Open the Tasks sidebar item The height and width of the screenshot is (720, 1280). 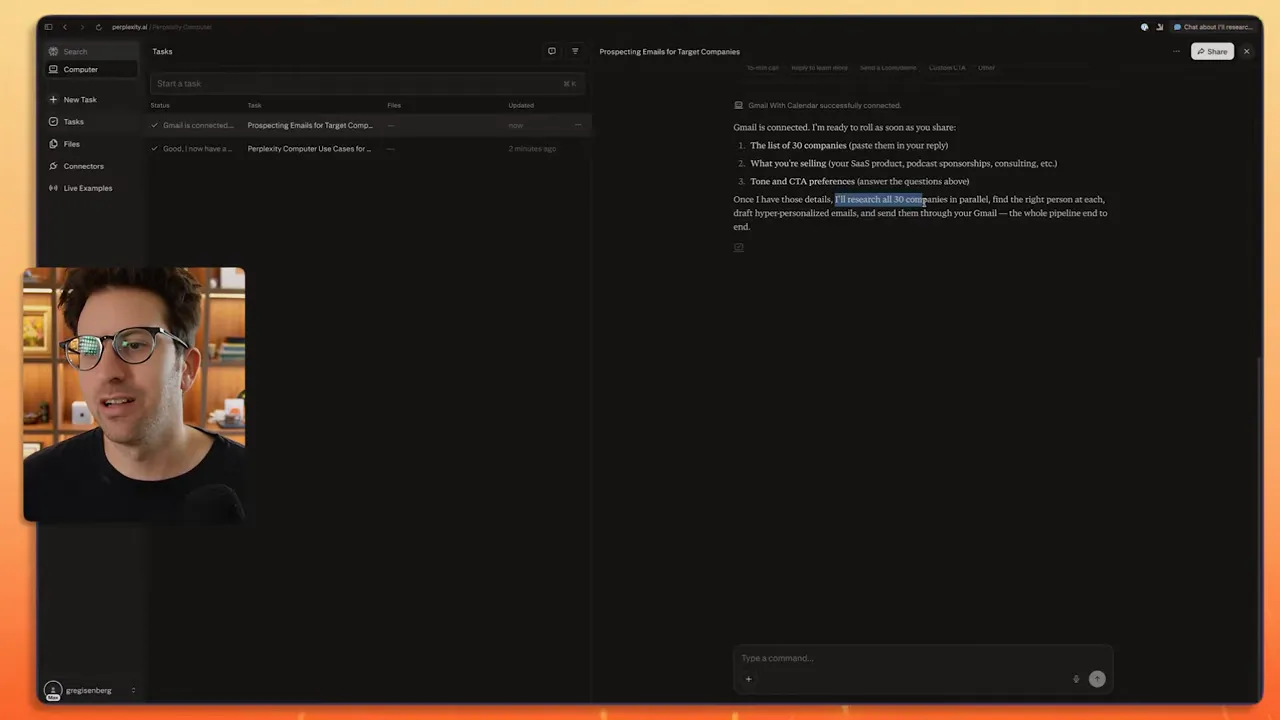pos(92,122)
